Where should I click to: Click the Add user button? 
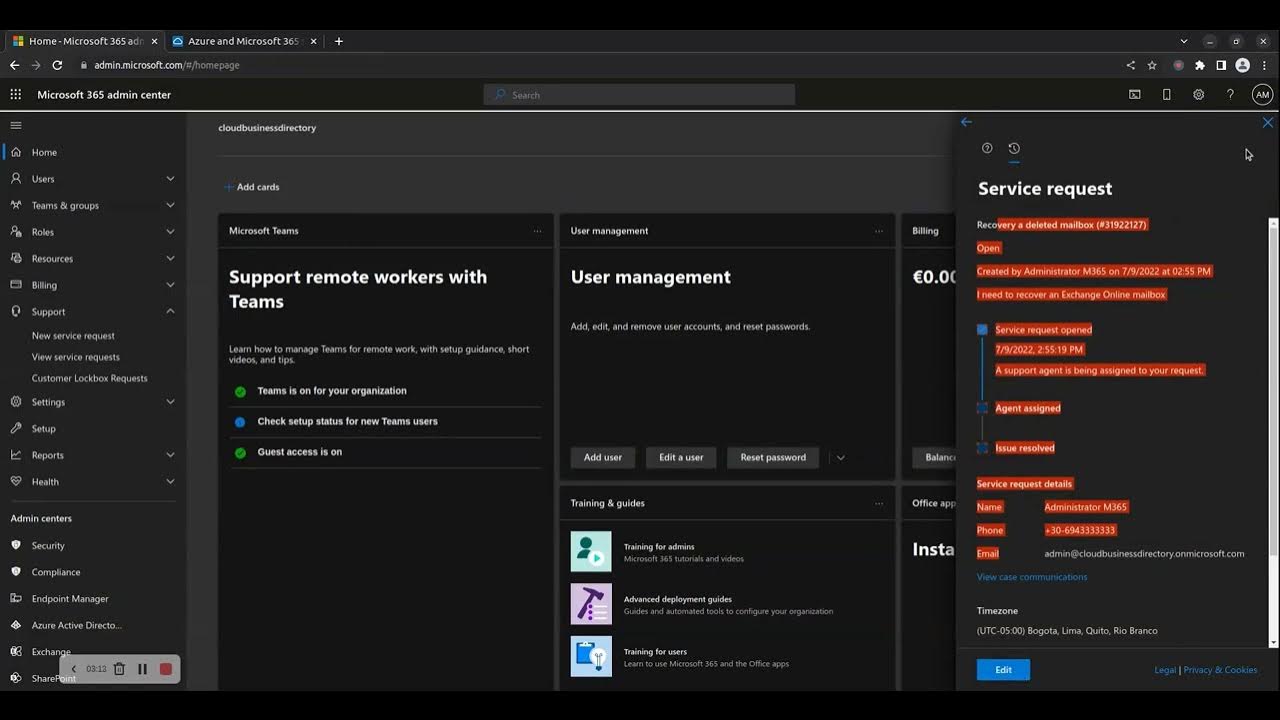pyautogui.click(x=603, y=458)
